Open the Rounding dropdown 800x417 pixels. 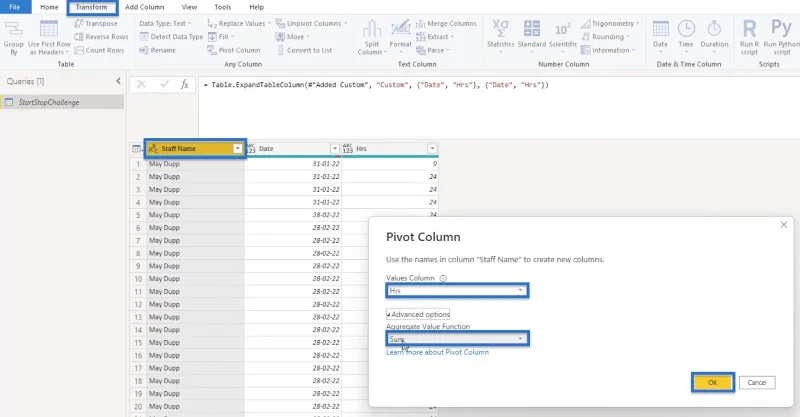pos(605,37)
